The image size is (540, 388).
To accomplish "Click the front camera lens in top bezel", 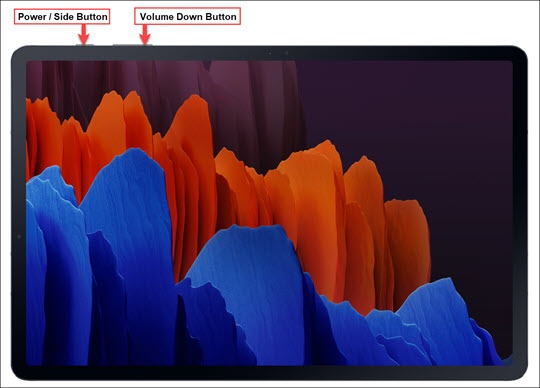I will (x=270, y=53).
